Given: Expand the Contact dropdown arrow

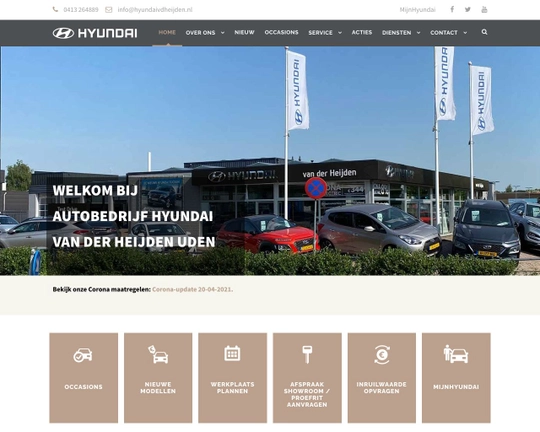Looking at the screenshot, I should [465, 33].
